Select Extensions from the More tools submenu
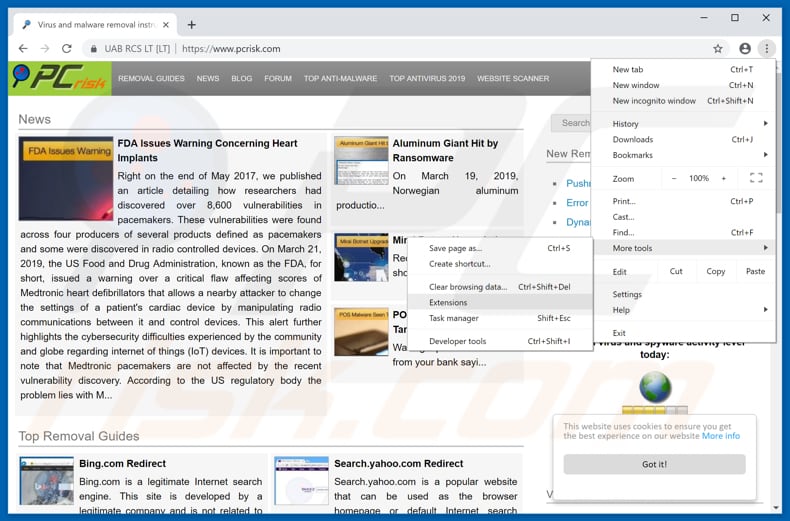The height and width of the screenshot is (521, 790). coord(448,302)
